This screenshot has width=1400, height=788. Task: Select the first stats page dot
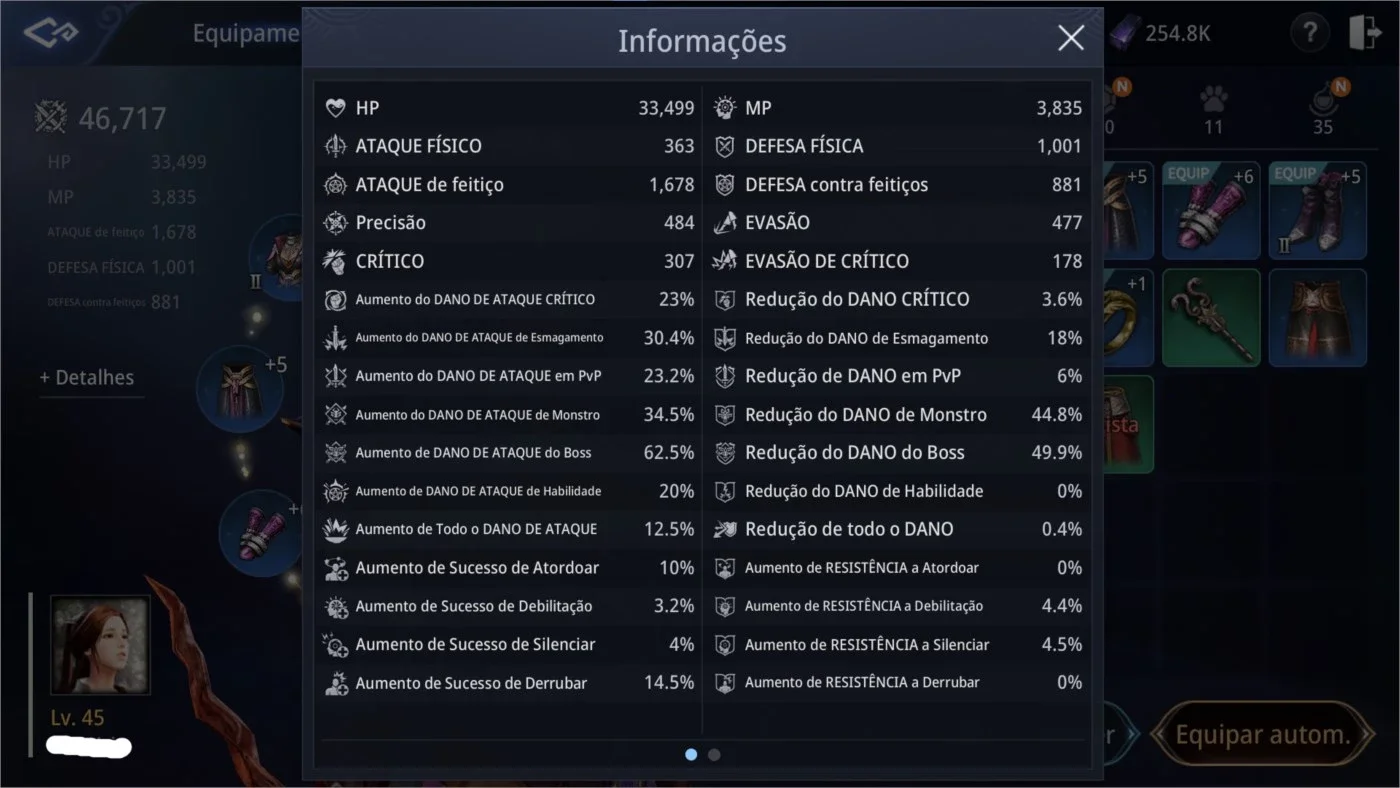click(x=691, y=755)
